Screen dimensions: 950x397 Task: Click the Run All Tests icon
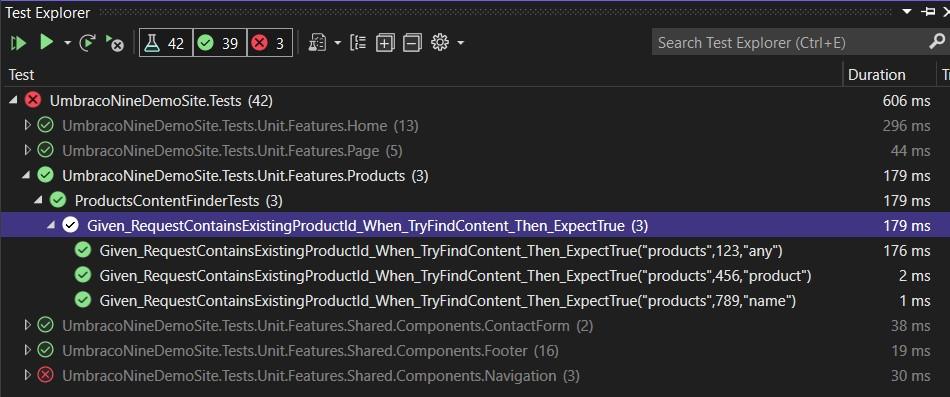[18, 43]
